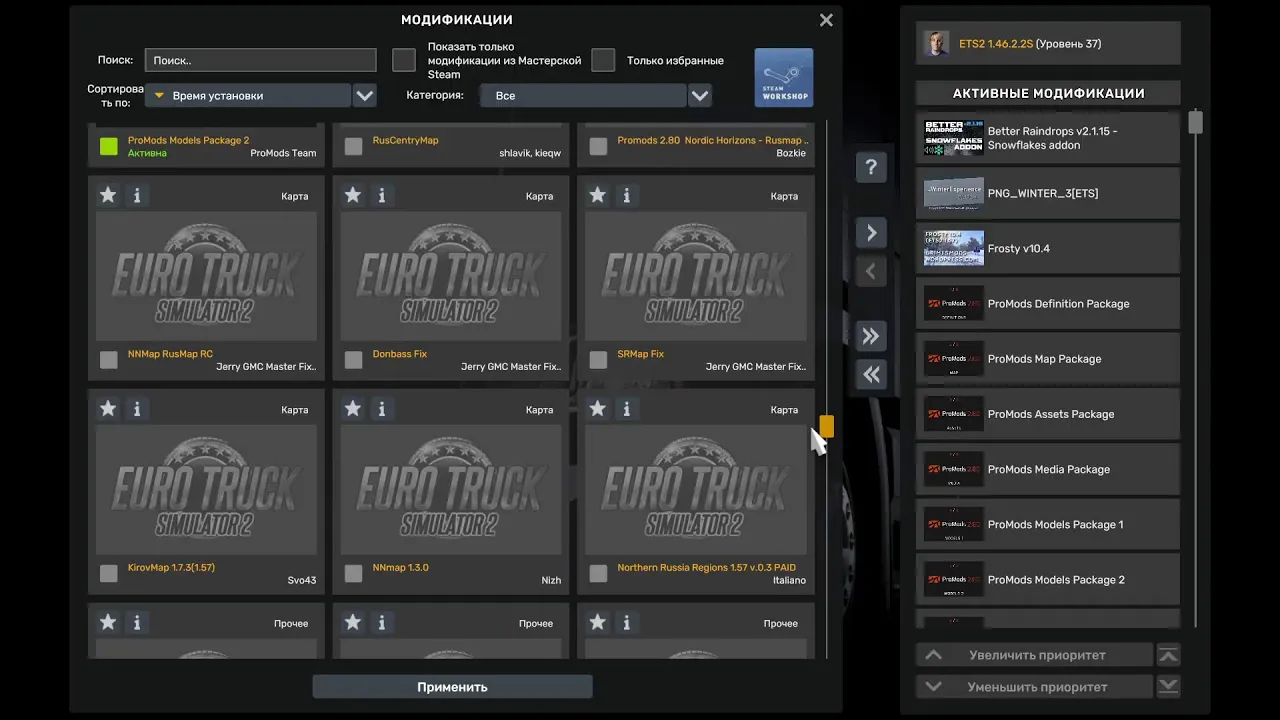Remove selected mod with single left arrow

click(x=871, y=271)
